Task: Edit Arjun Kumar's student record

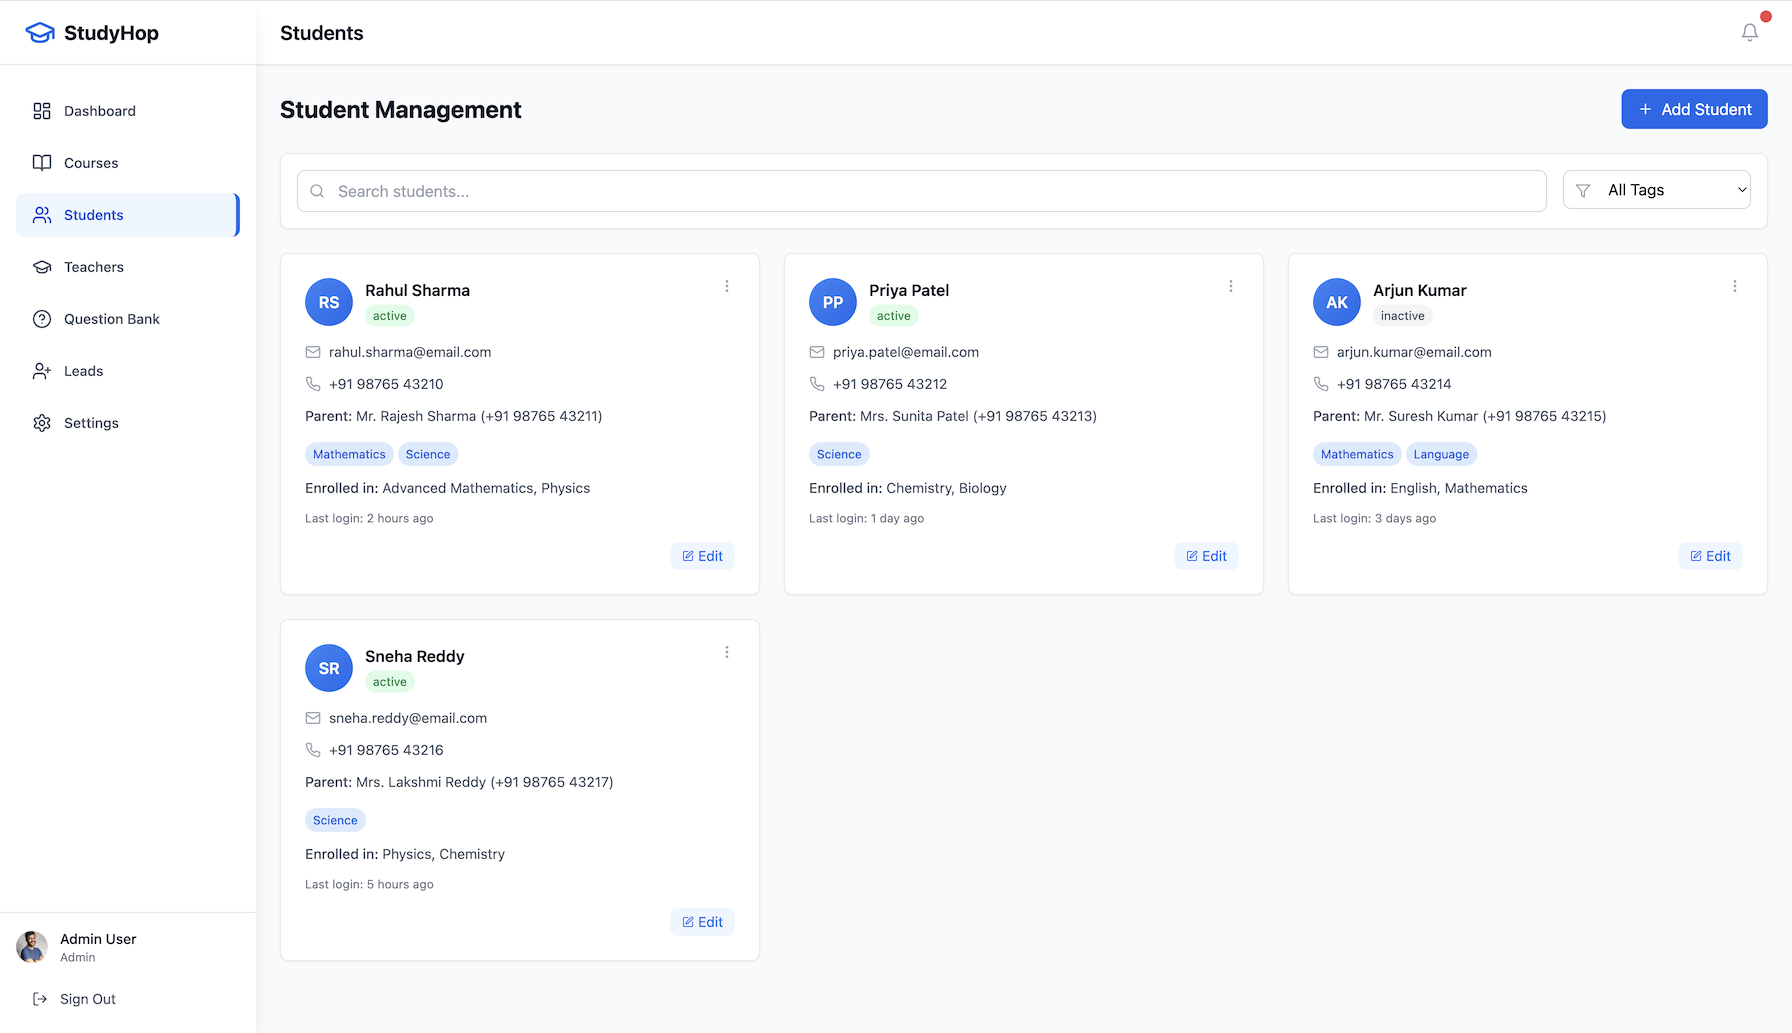Action: [x=1710, y=556]
